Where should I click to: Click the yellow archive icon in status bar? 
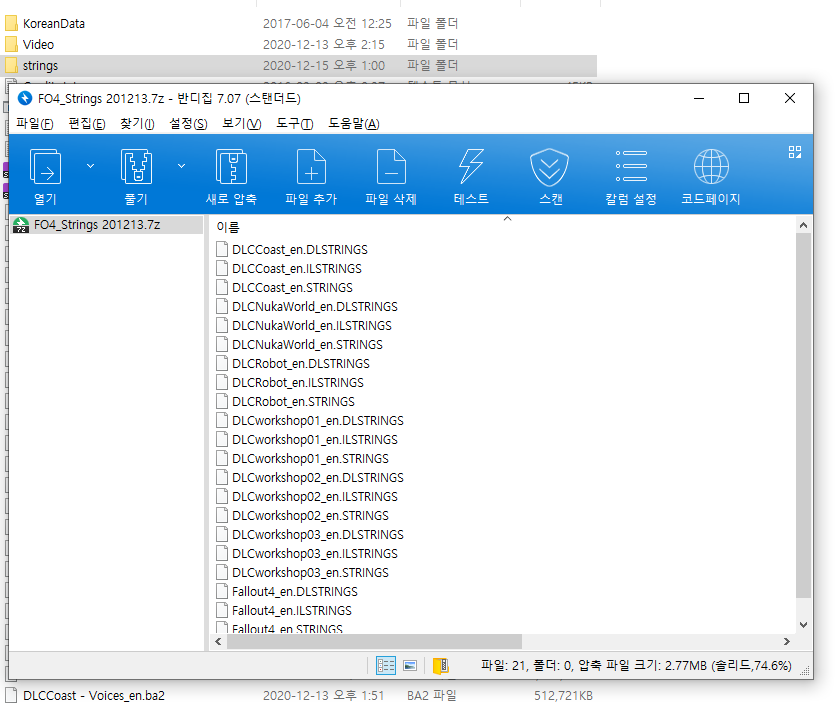pyautogui.click(x=440, y=666)
